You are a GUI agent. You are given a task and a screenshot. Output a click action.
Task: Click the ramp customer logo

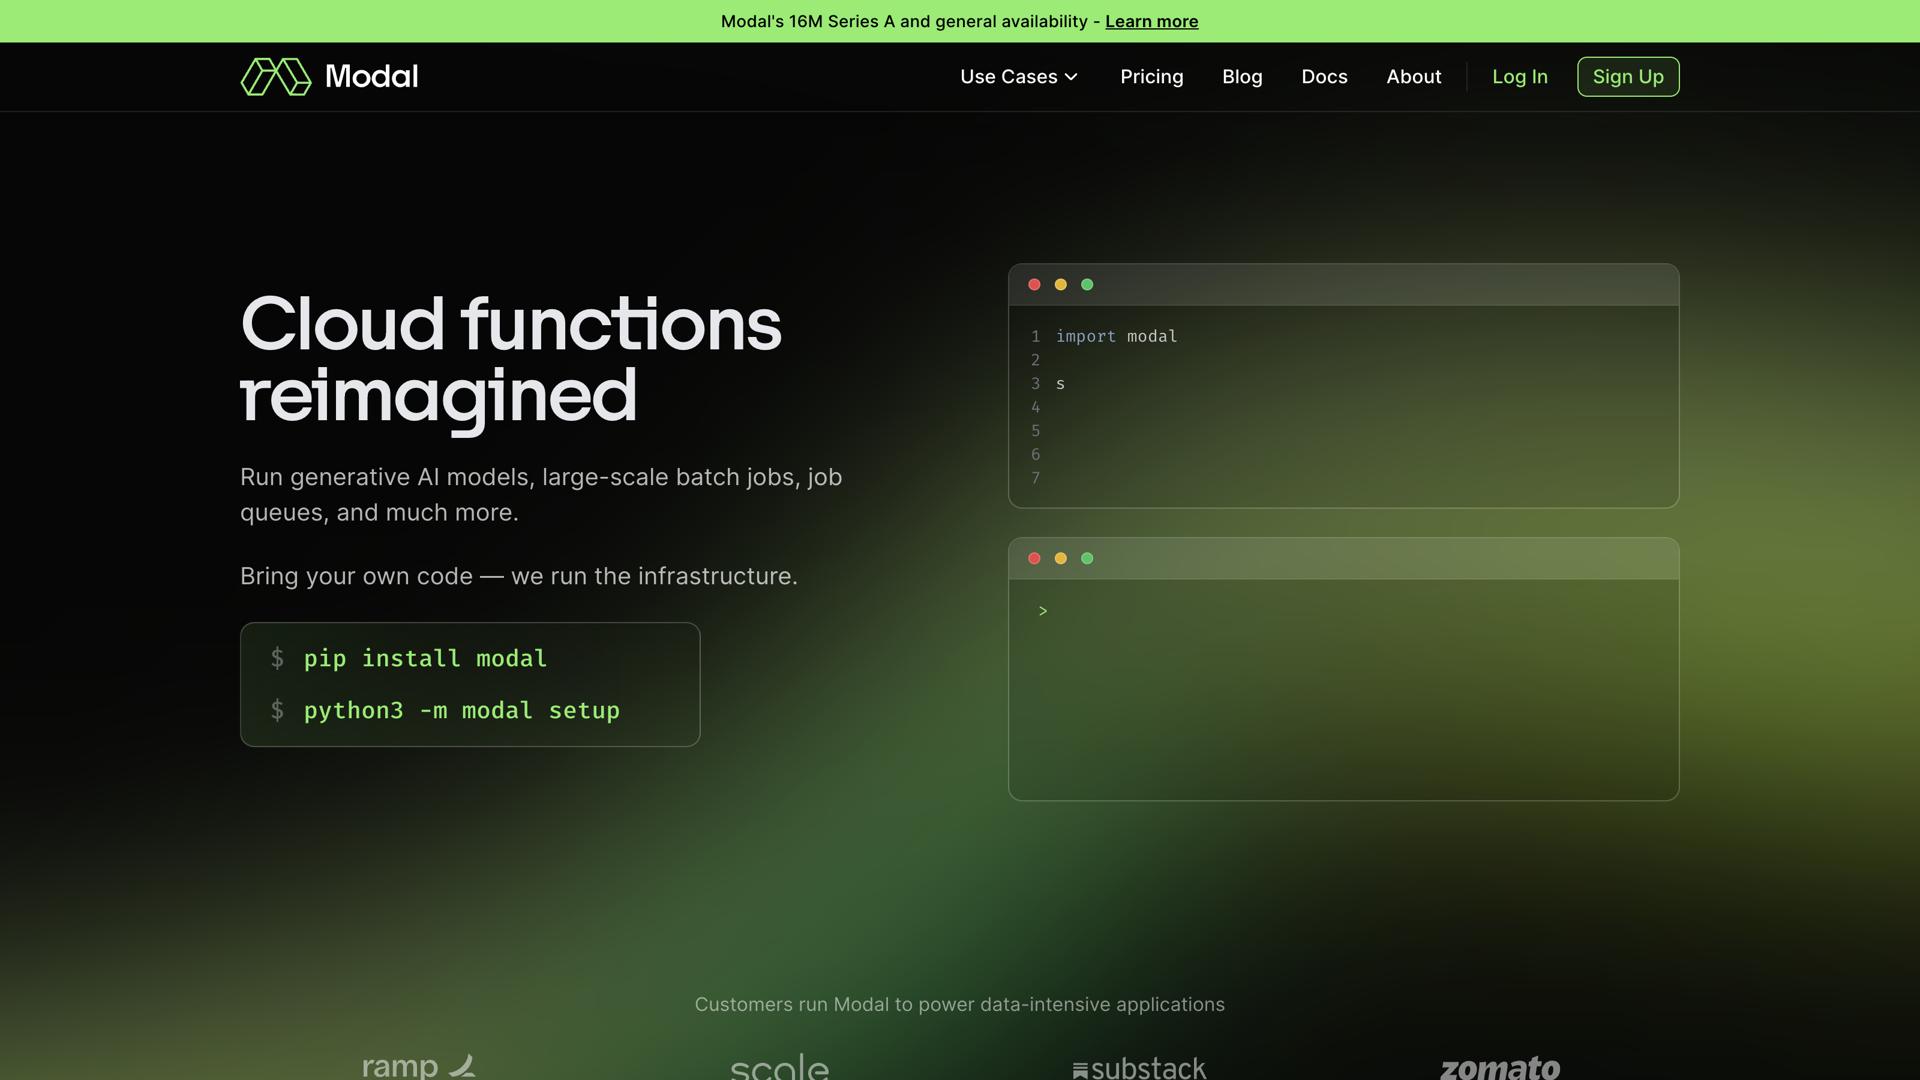(418, 1066)
